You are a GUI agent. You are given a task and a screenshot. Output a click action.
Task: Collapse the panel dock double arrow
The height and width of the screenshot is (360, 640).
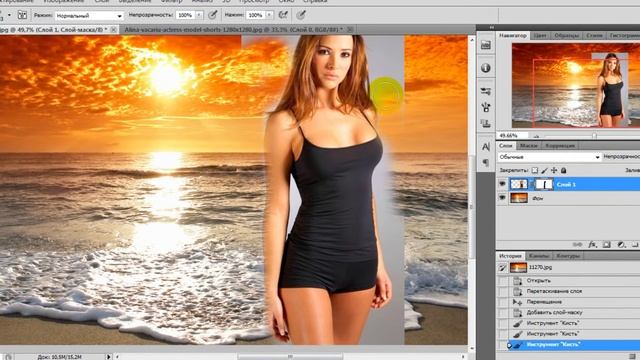[491, 27]
